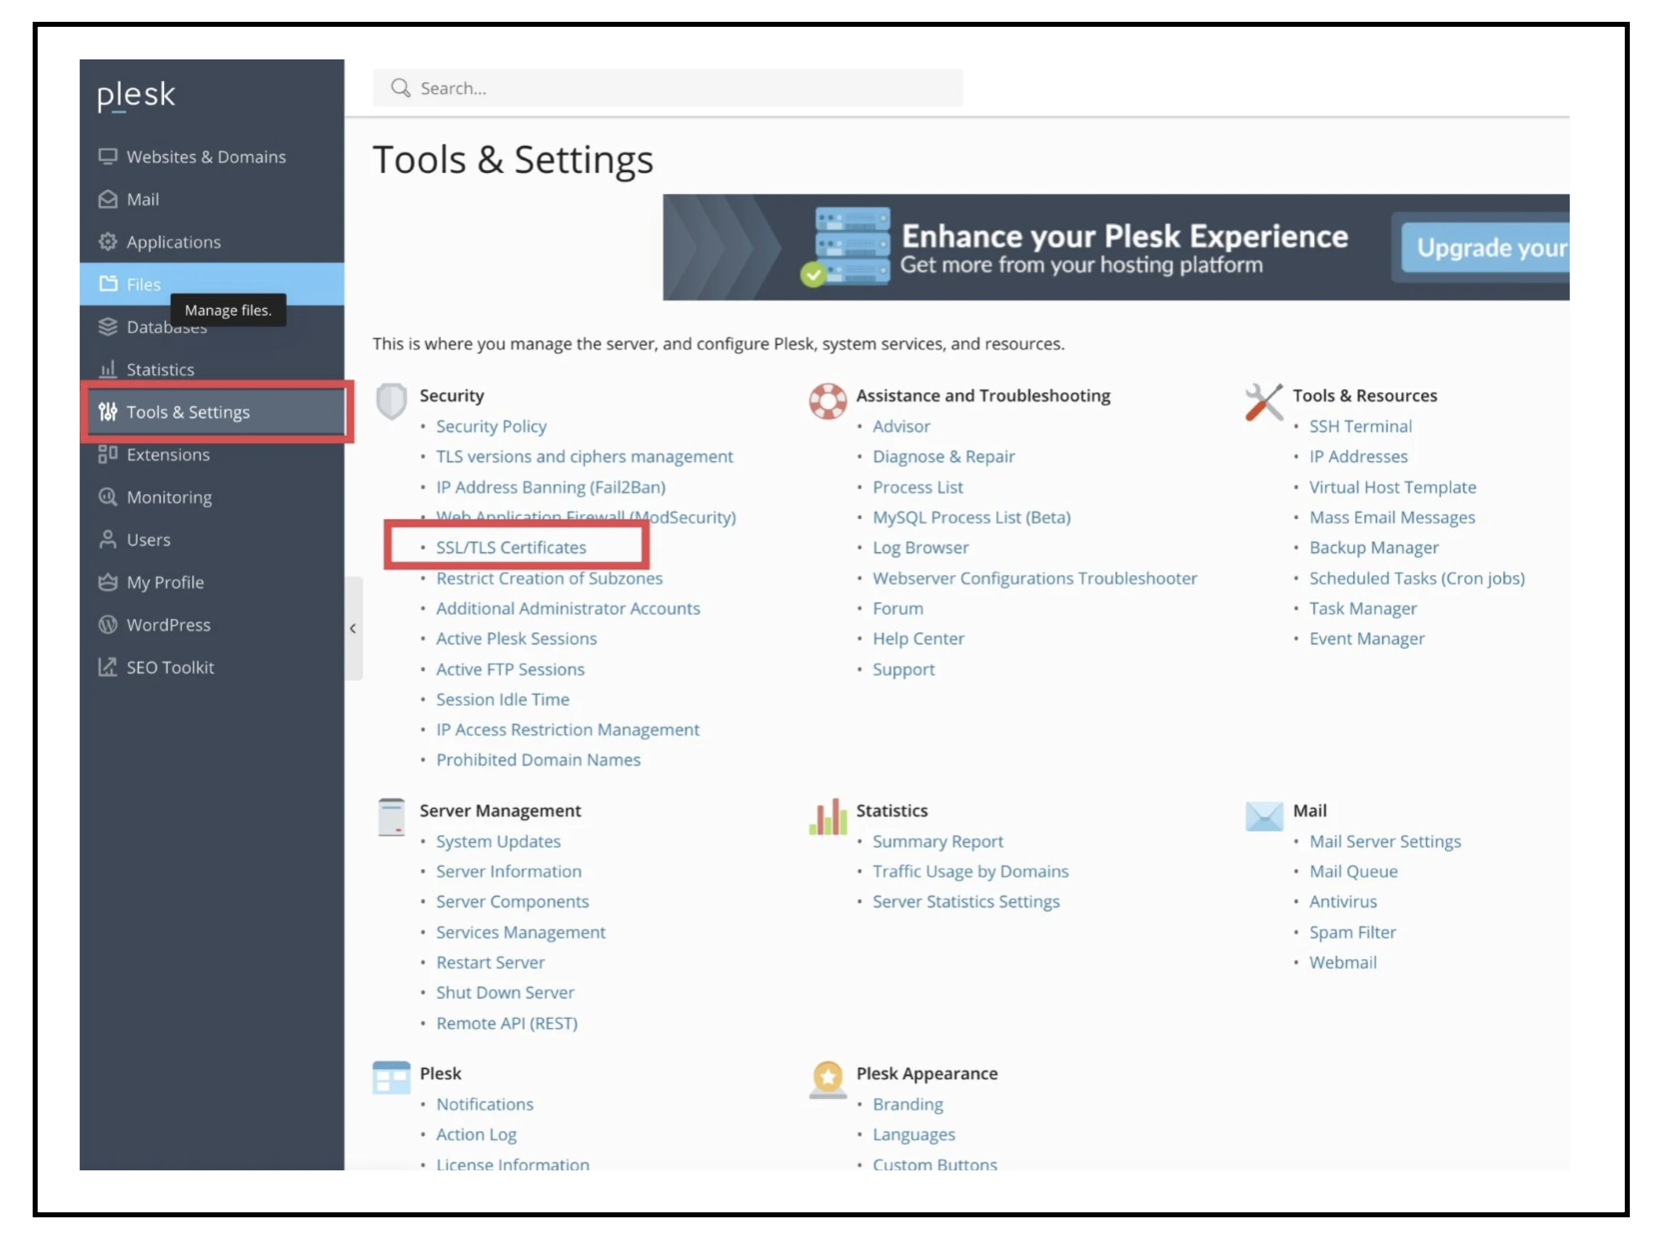The width and height of the screenshot is (1662, 1242).
Task: Open the Security Policy link
Action: [491, 426]
